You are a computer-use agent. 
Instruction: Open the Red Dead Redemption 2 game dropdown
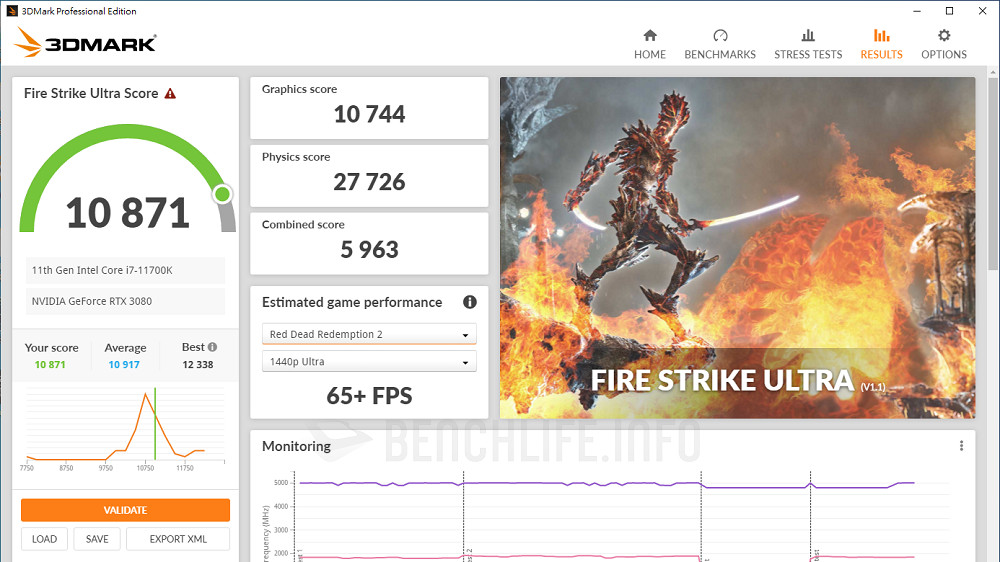coord(369,334)
